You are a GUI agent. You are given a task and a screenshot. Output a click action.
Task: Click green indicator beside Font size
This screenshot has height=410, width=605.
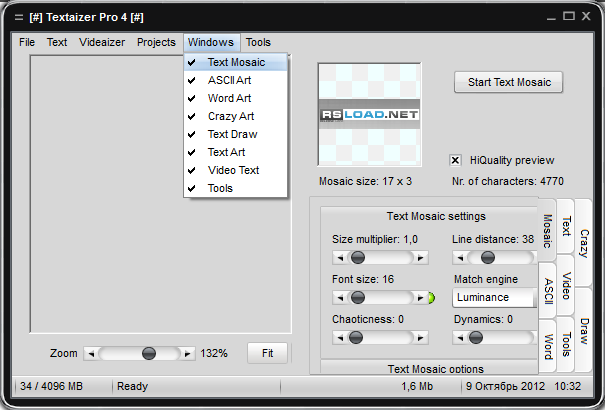point(432,298)
